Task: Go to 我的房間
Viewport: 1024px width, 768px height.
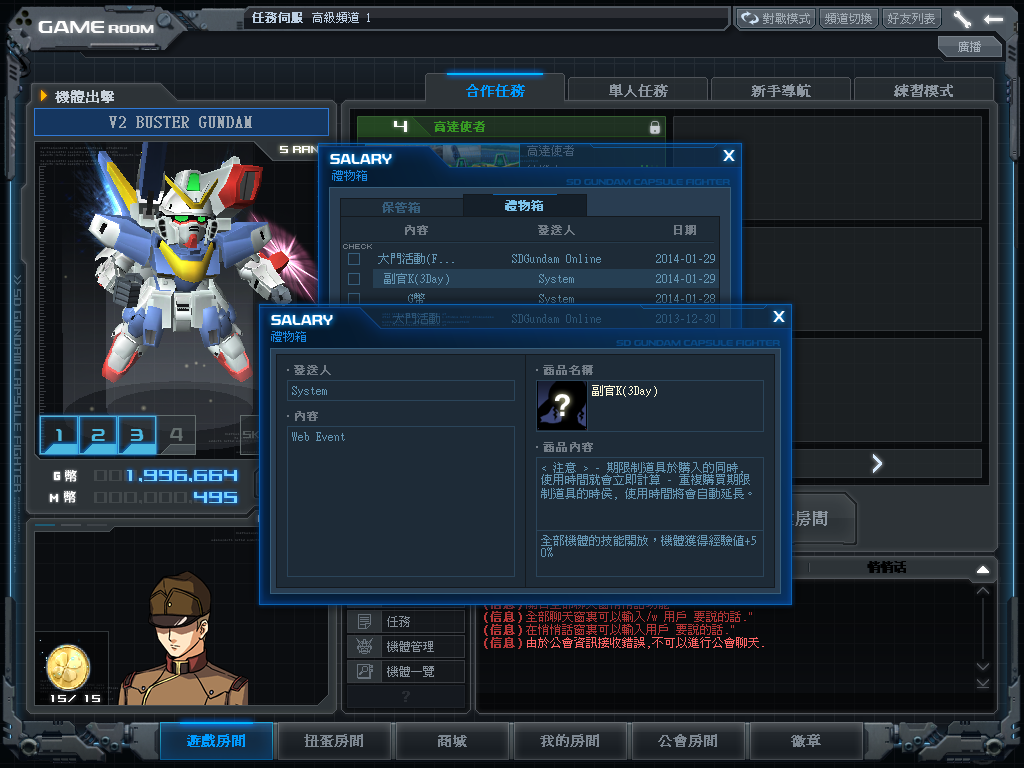Action: tap(569, 741)
